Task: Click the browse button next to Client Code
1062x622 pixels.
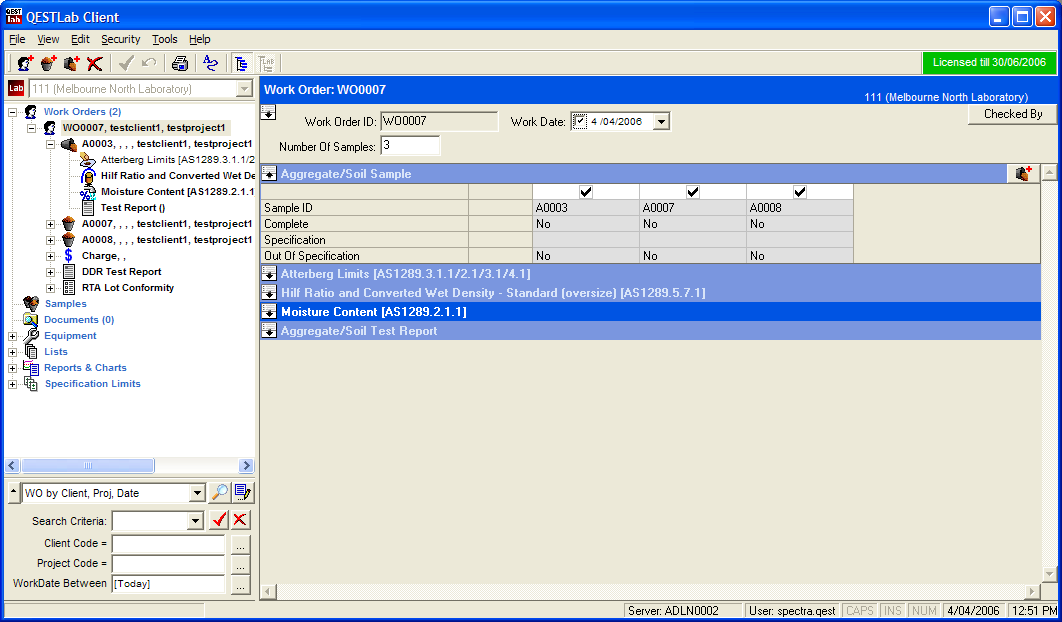Action: [x=240, y=544]
